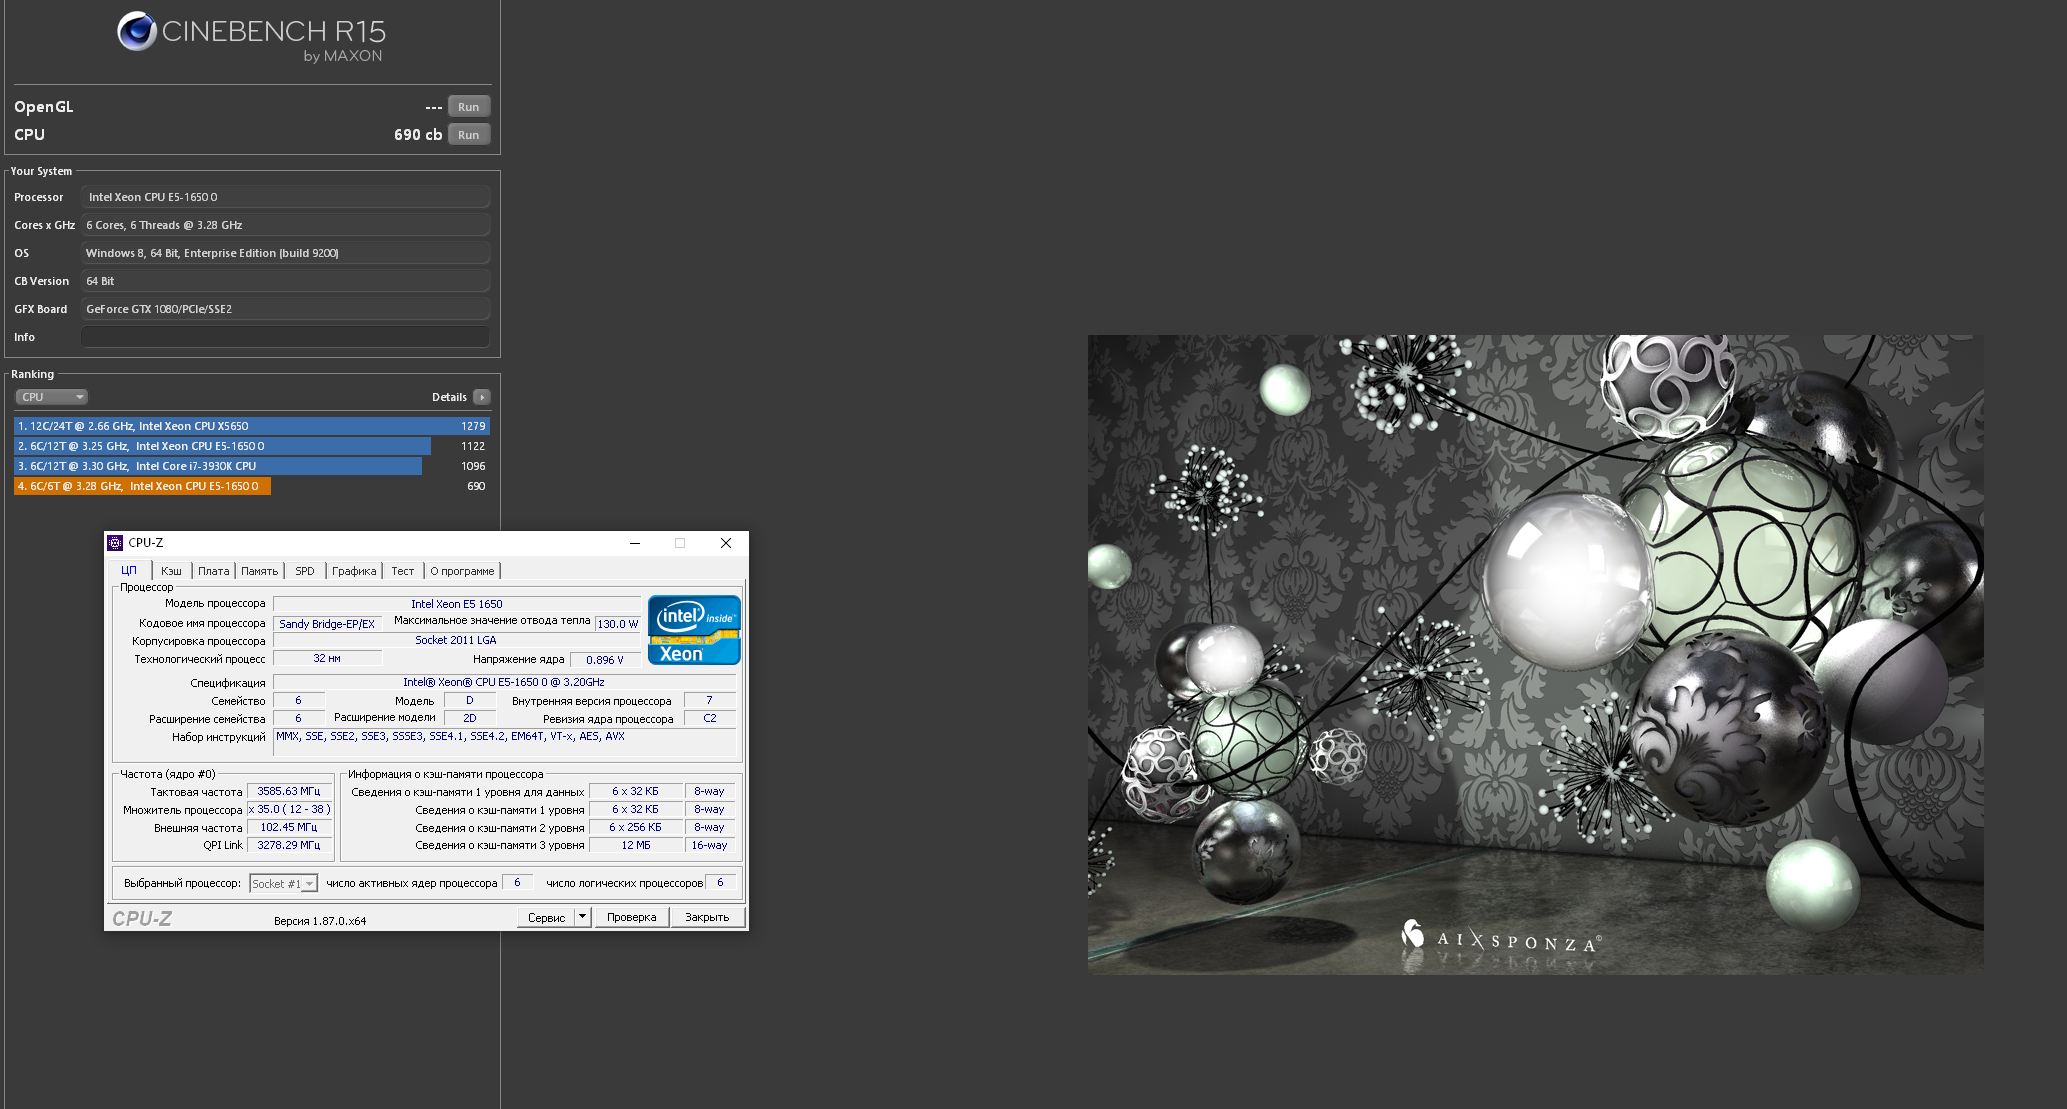This screenshot has width=2067, height=1109.
Task: Open the CPU ranking type dropdown
Action: pyautogui.click(x=51, y=397)
